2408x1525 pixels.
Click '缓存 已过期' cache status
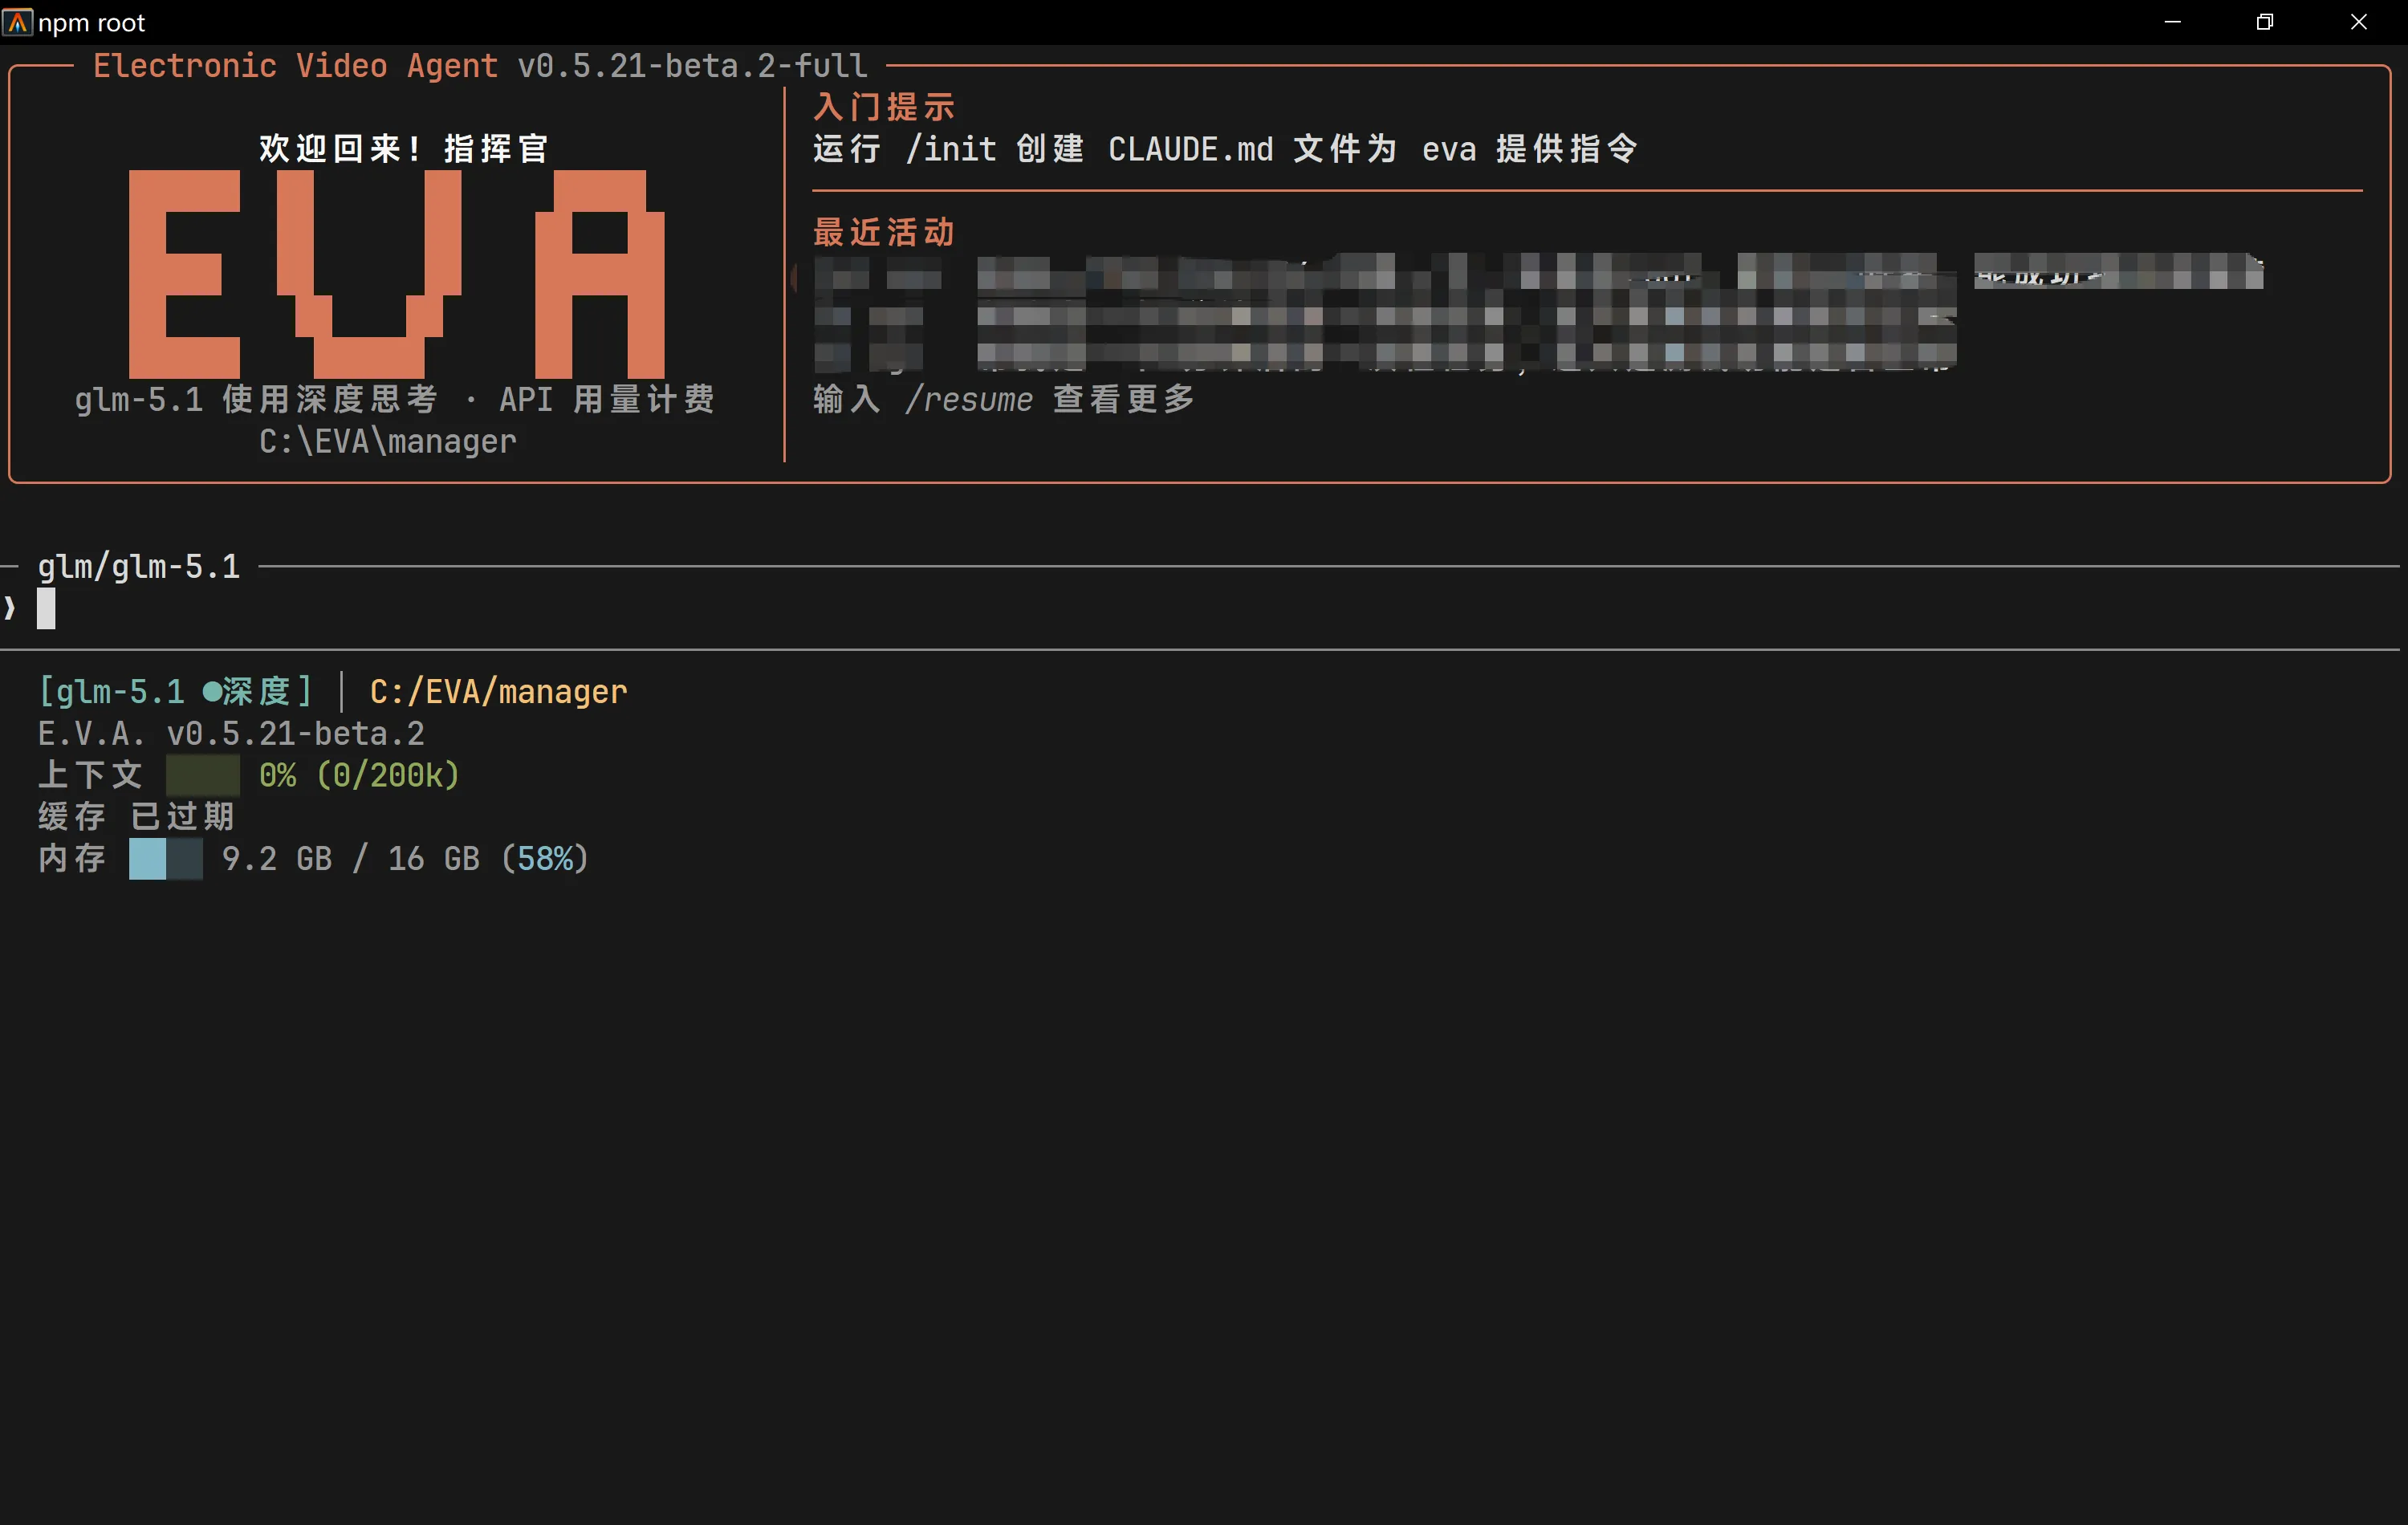136,816
